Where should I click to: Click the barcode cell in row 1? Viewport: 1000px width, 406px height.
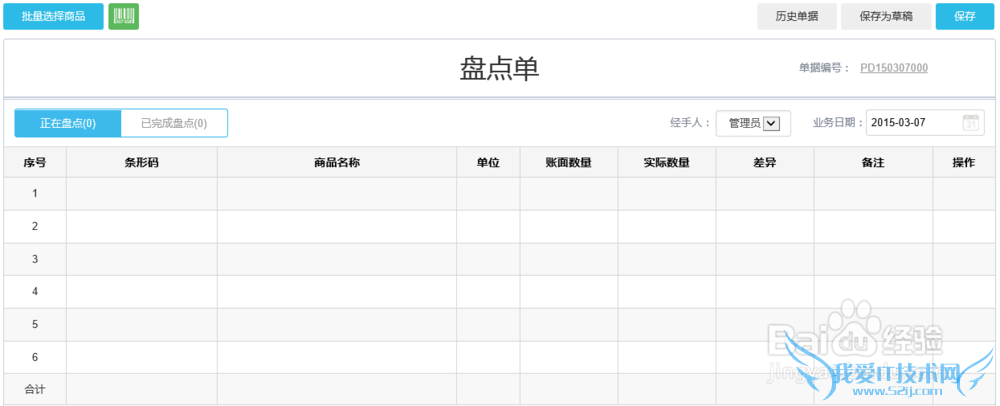click(x=141, y=194)
